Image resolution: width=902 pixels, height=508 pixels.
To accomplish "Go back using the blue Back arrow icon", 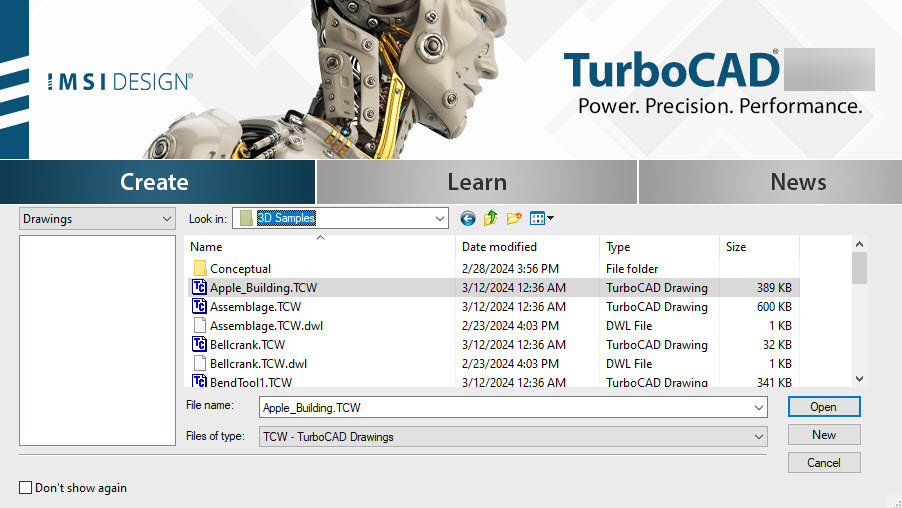I will [468, 219].
